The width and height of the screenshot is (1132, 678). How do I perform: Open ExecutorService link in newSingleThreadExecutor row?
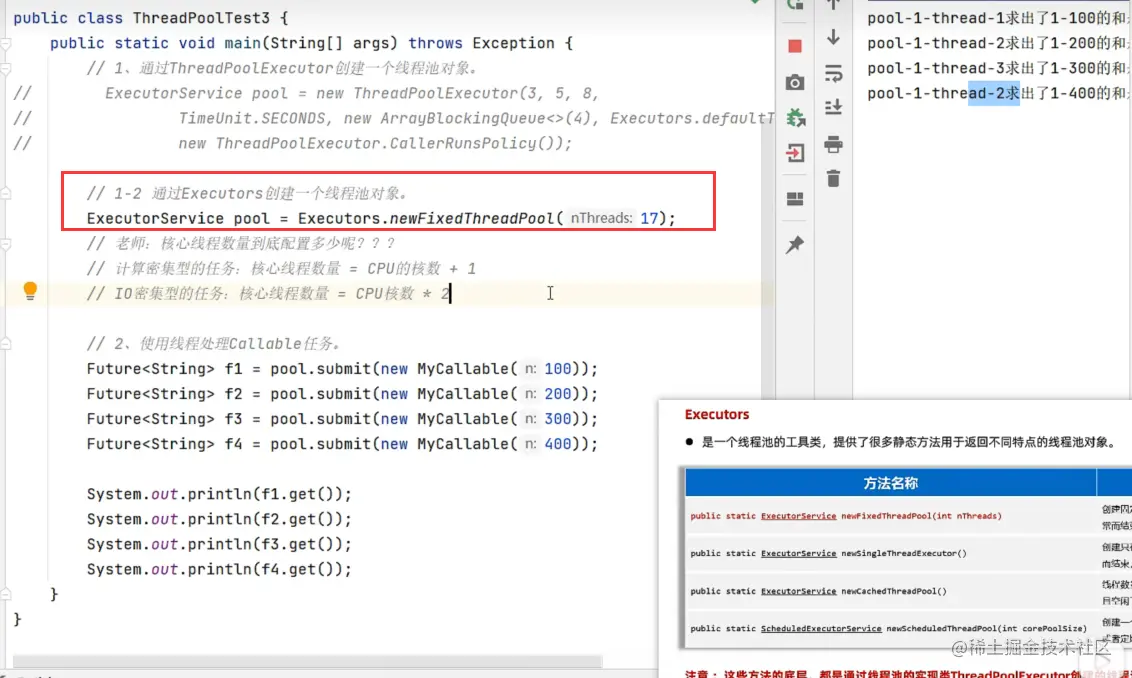[798, 554]
